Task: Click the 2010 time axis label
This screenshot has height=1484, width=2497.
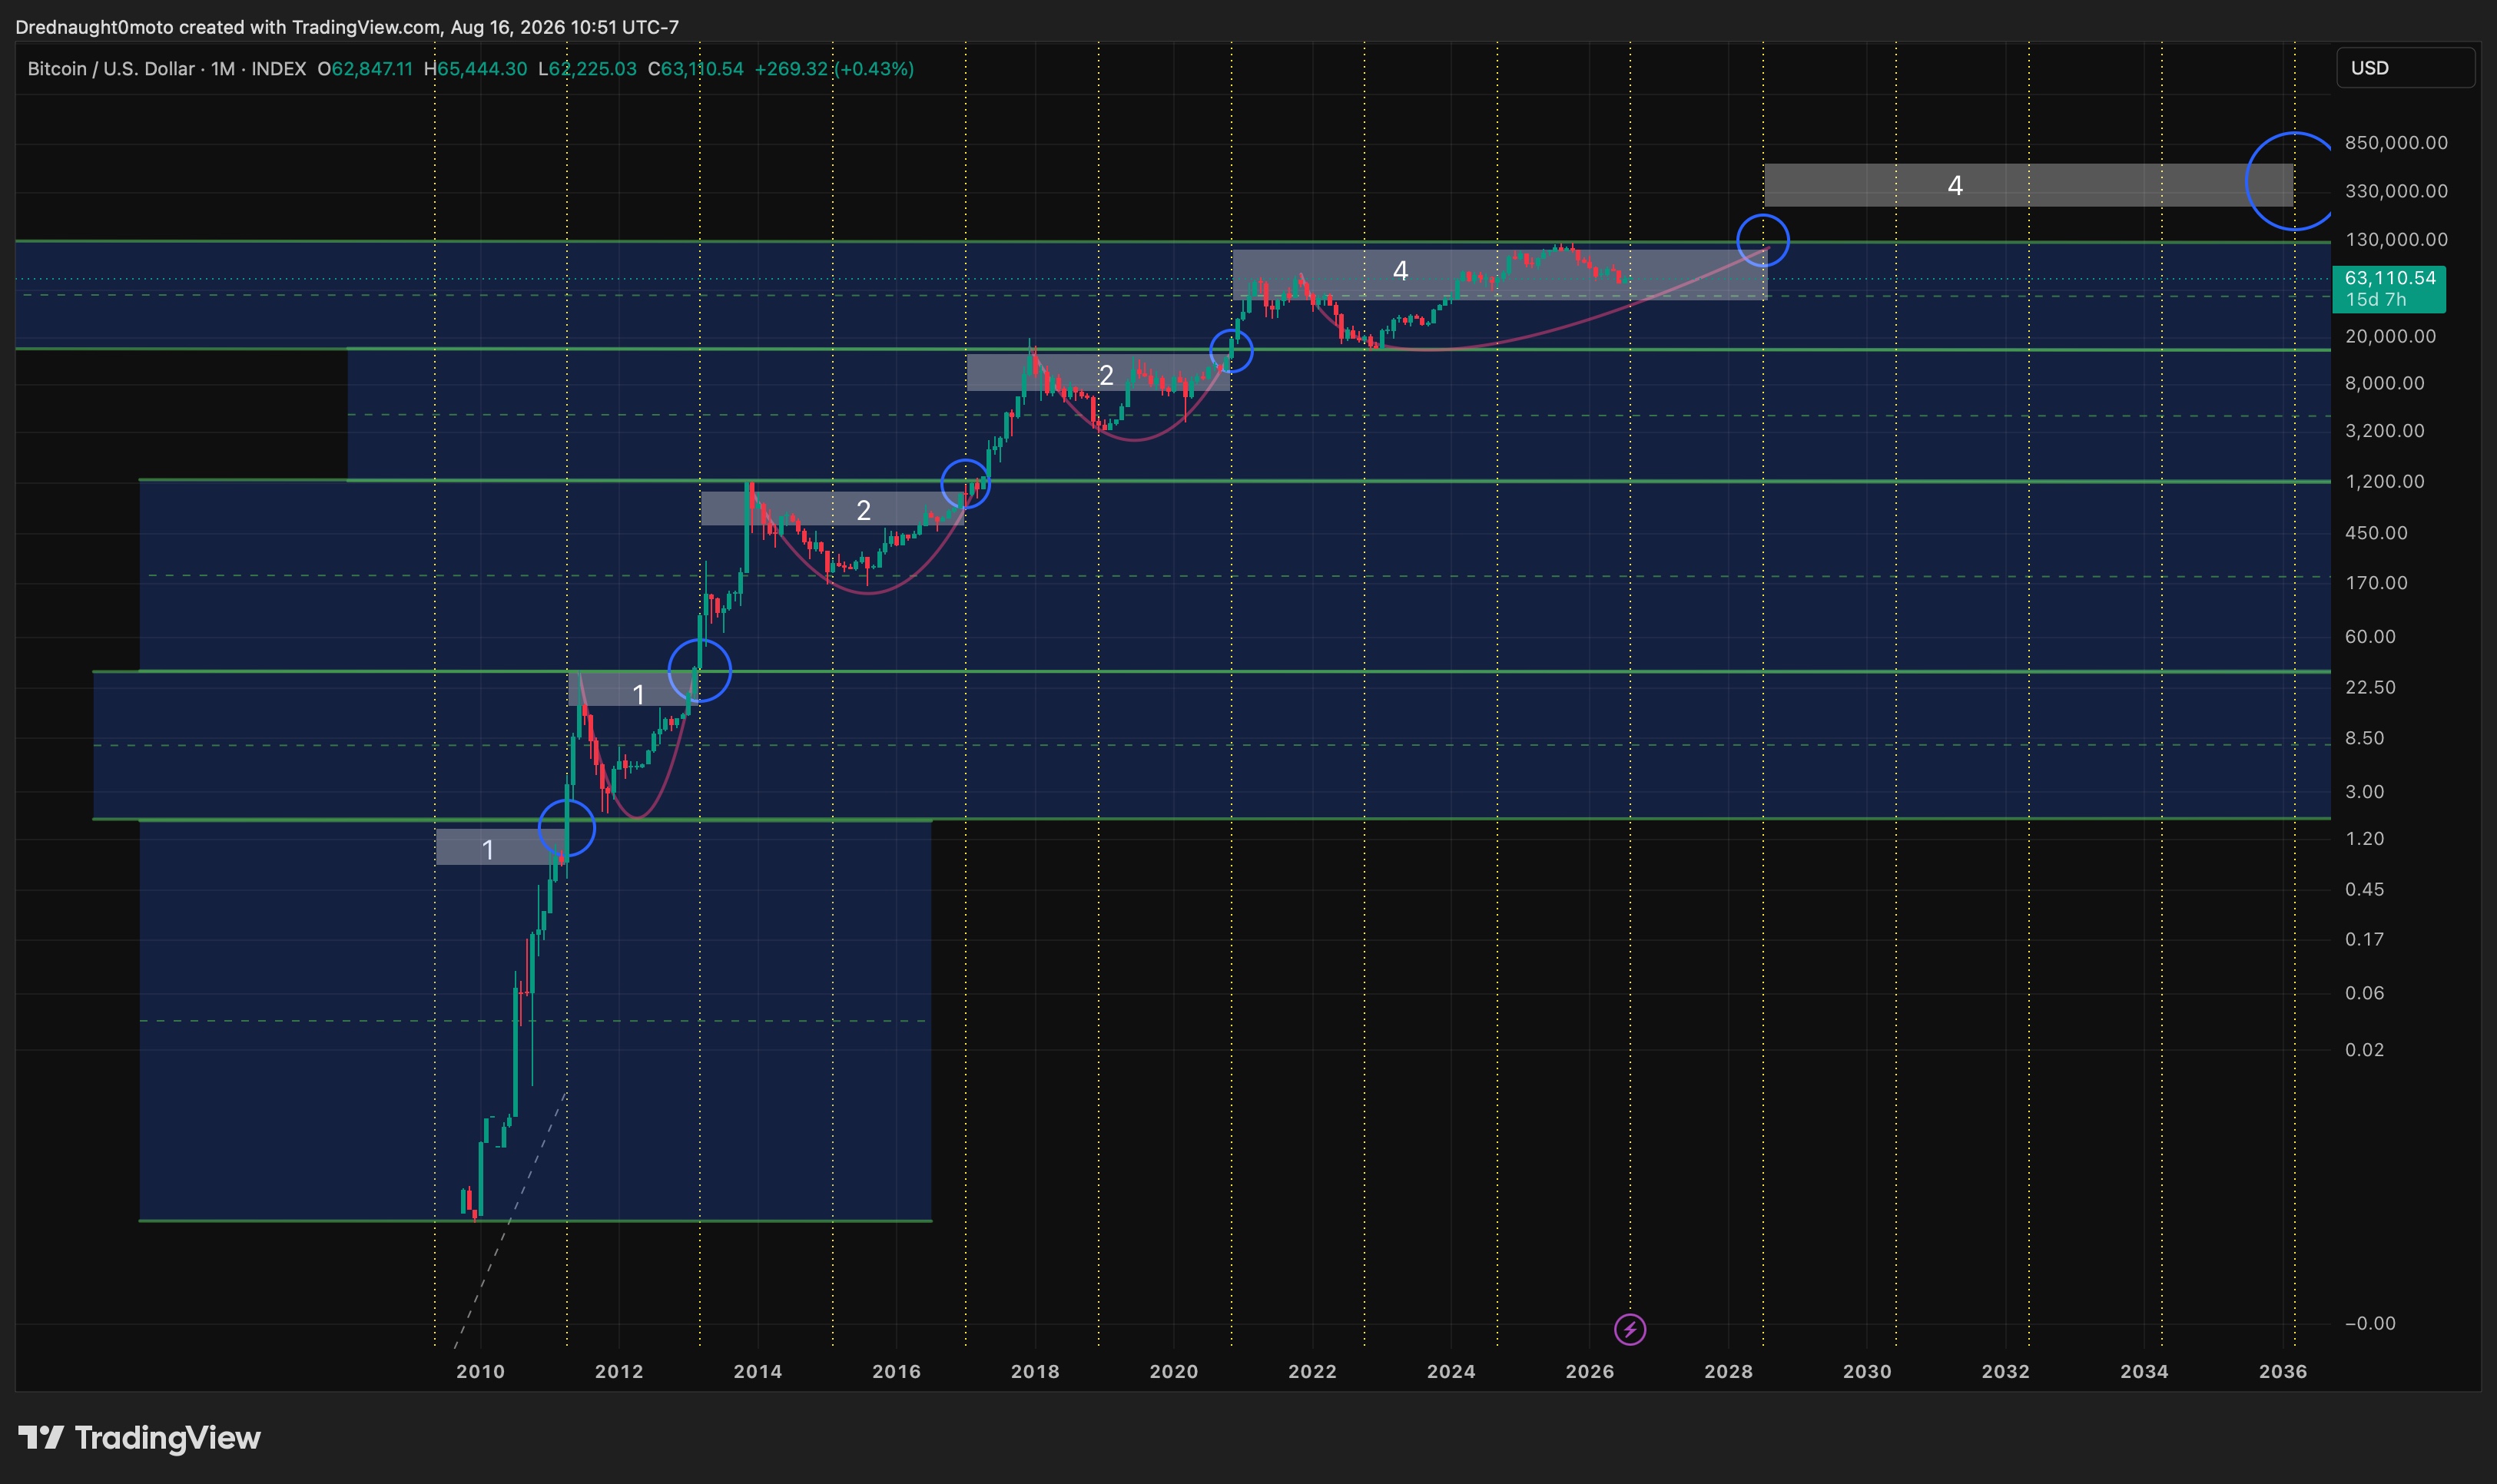Action: coord(480,1371)
